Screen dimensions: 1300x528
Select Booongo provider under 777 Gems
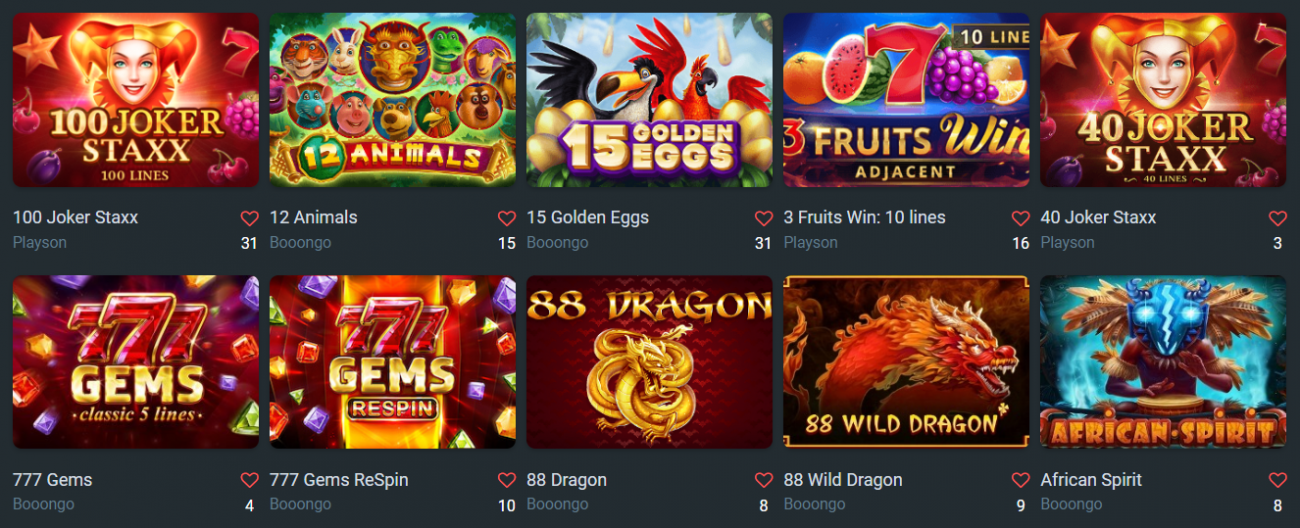tap(44, 505)
